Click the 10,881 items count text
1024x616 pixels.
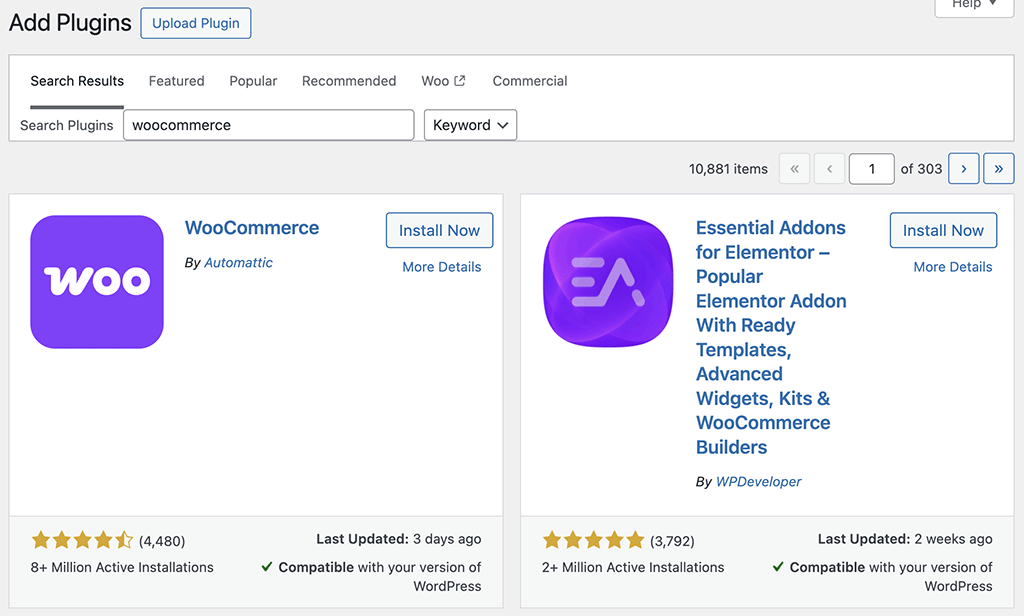pyautogui.click(x=728, y=169)
